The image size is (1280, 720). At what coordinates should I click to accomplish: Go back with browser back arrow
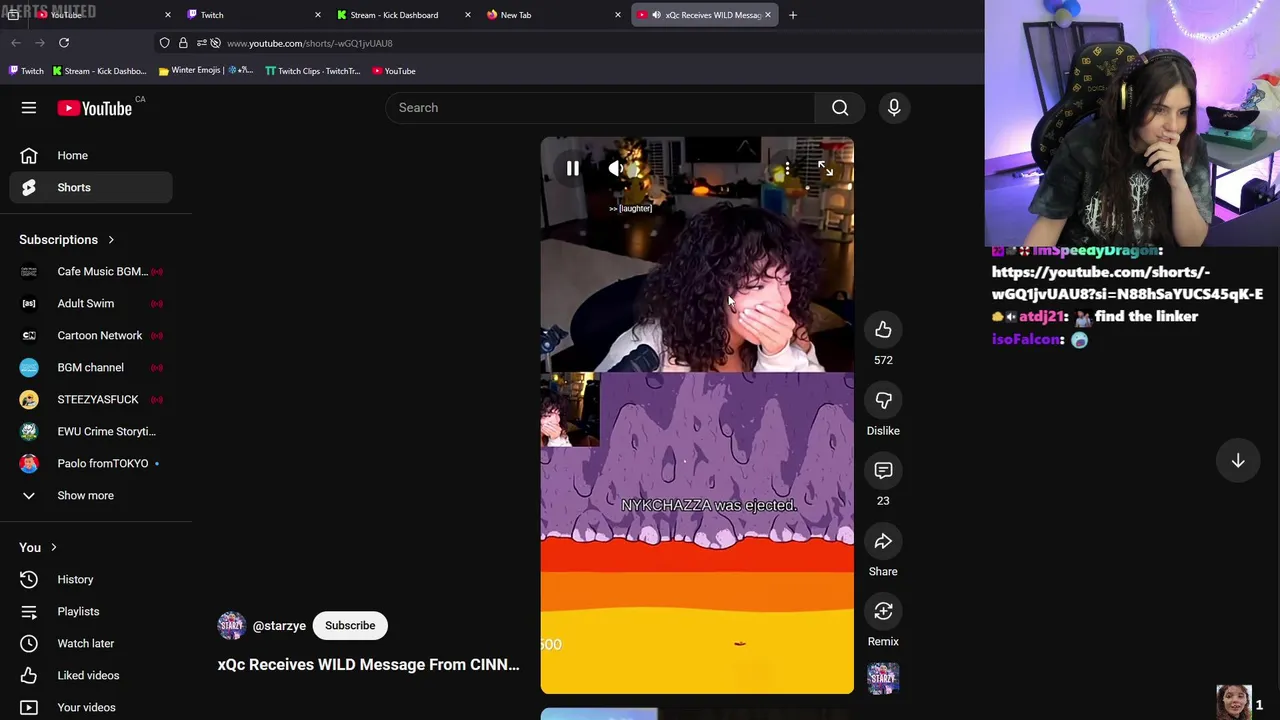(x=16, y=43)
